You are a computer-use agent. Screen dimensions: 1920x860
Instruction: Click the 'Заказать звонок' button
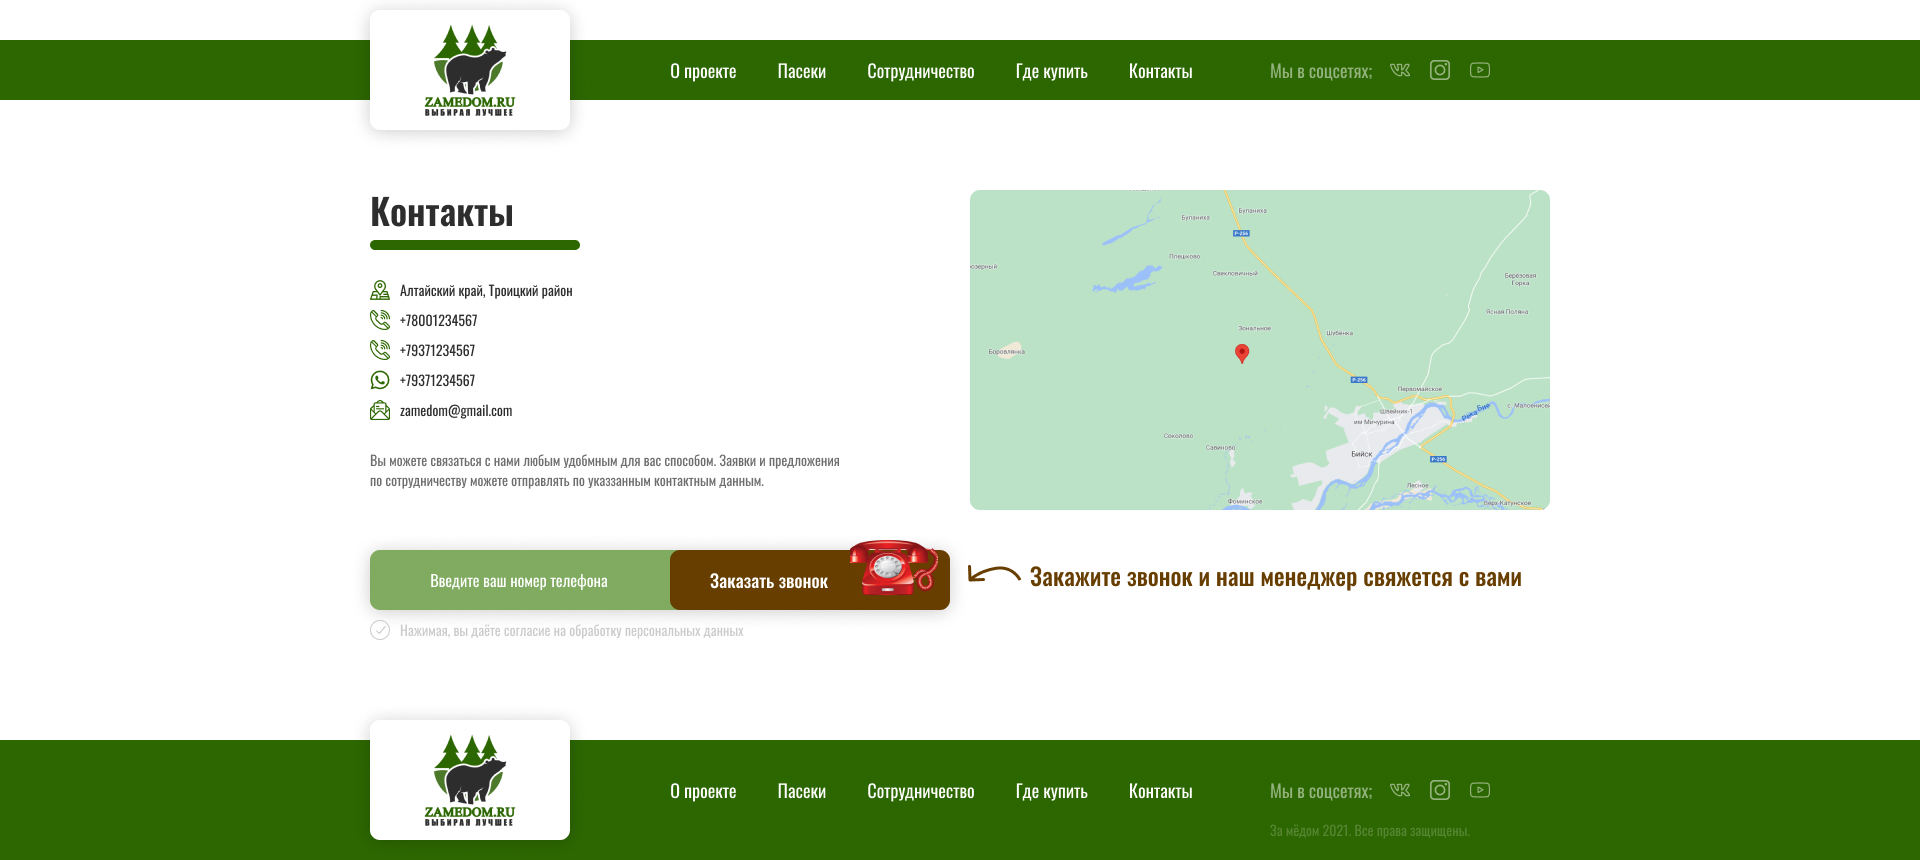(x=810, y=580)
